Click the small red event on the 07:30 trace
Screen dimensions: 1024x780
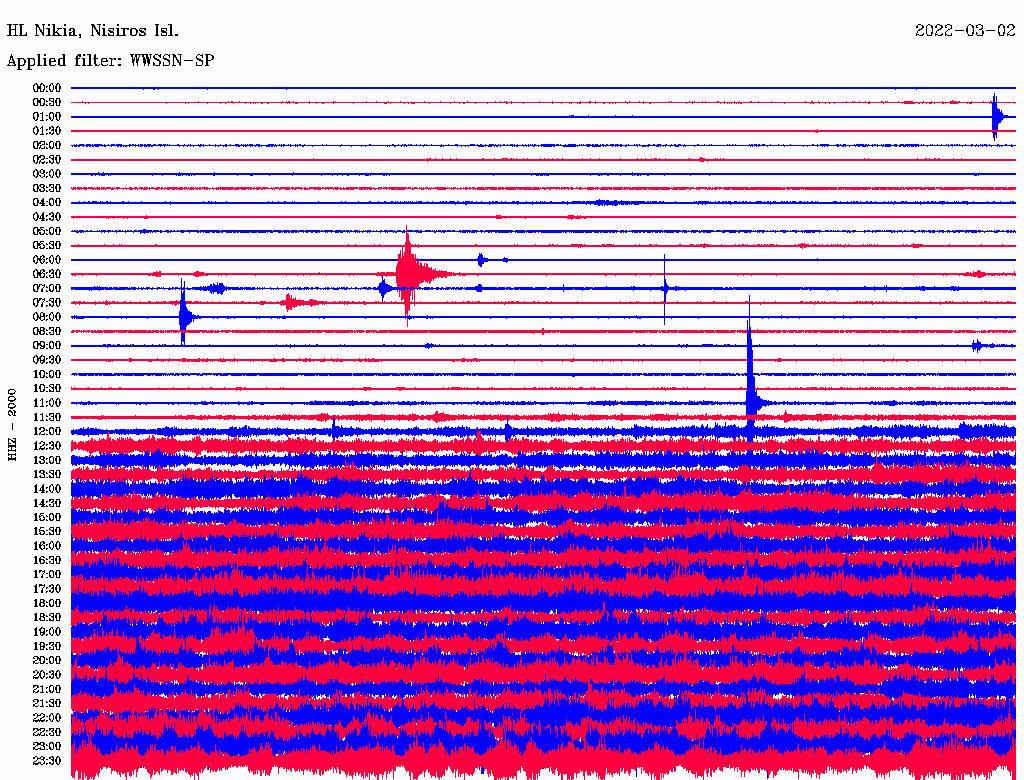292,302
